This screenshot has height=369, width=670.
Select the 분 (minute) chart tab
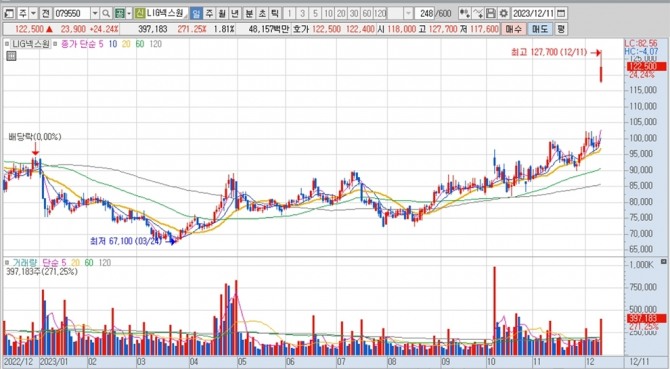coord(249,14)
